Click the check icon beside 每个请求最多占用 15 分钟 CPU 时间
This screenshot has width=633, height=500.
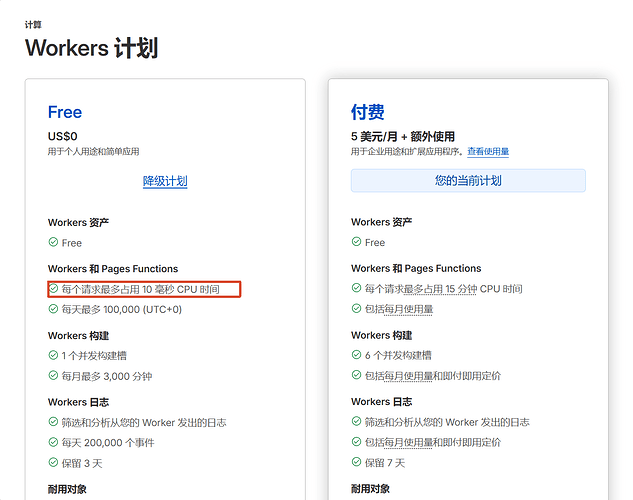[x=356, y=288]
